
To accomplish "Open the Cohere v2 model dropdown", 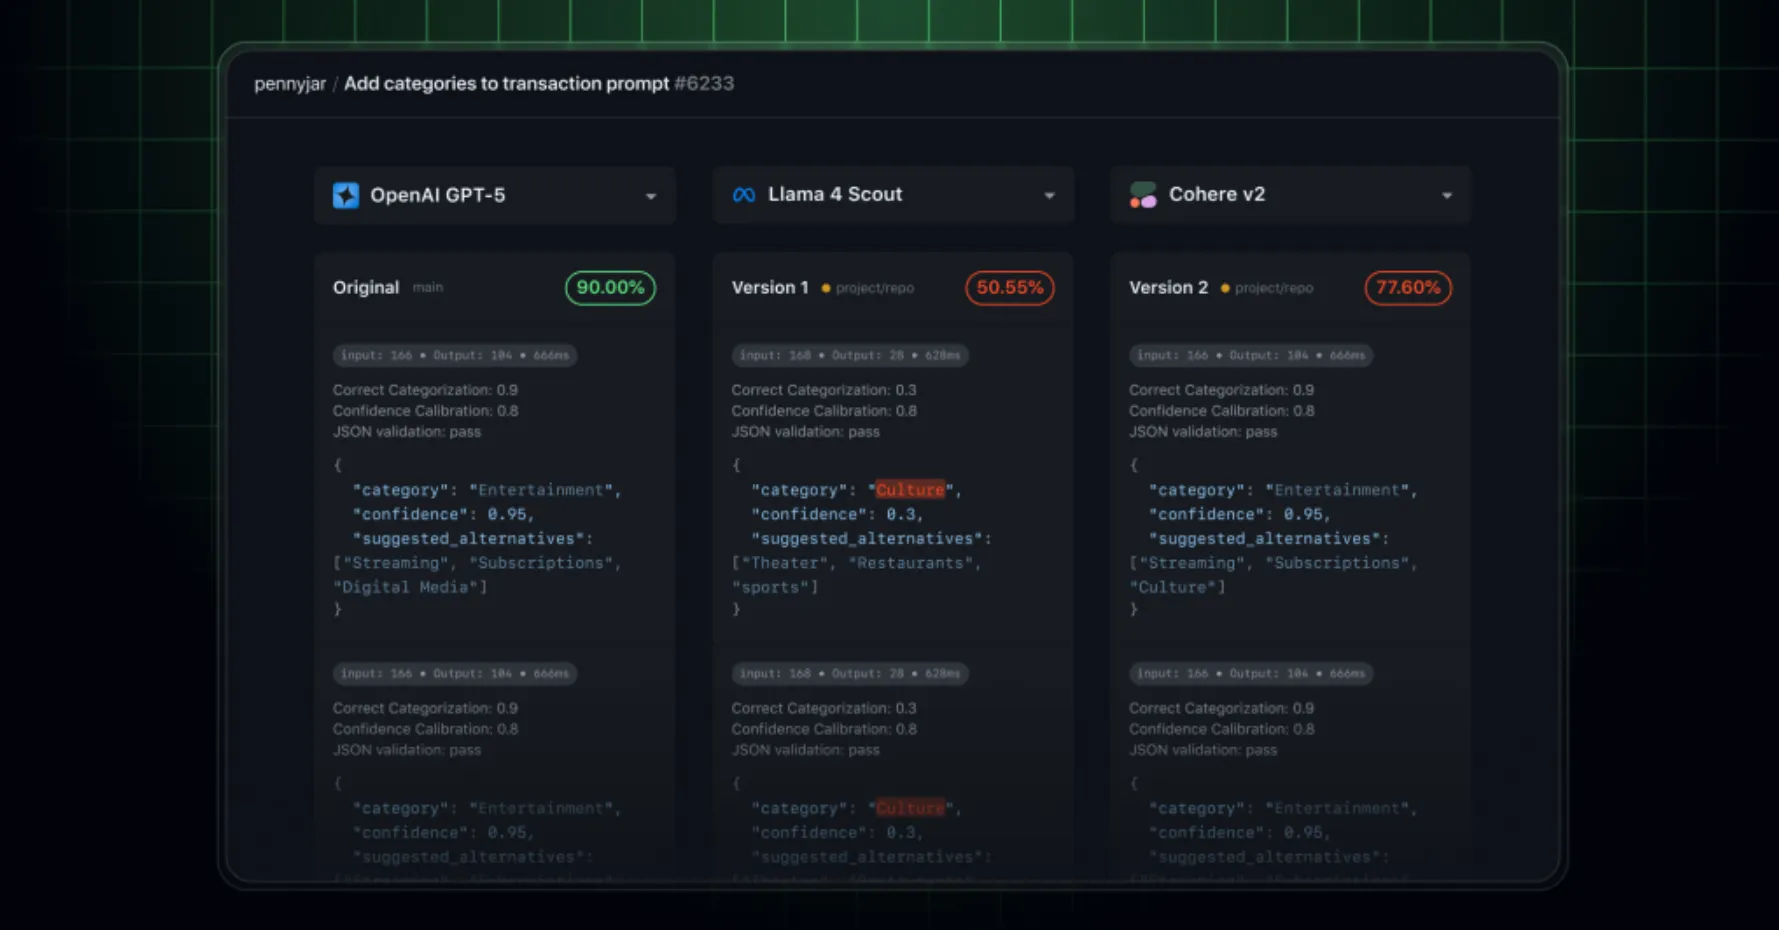I will click(x=1446, y=196).
